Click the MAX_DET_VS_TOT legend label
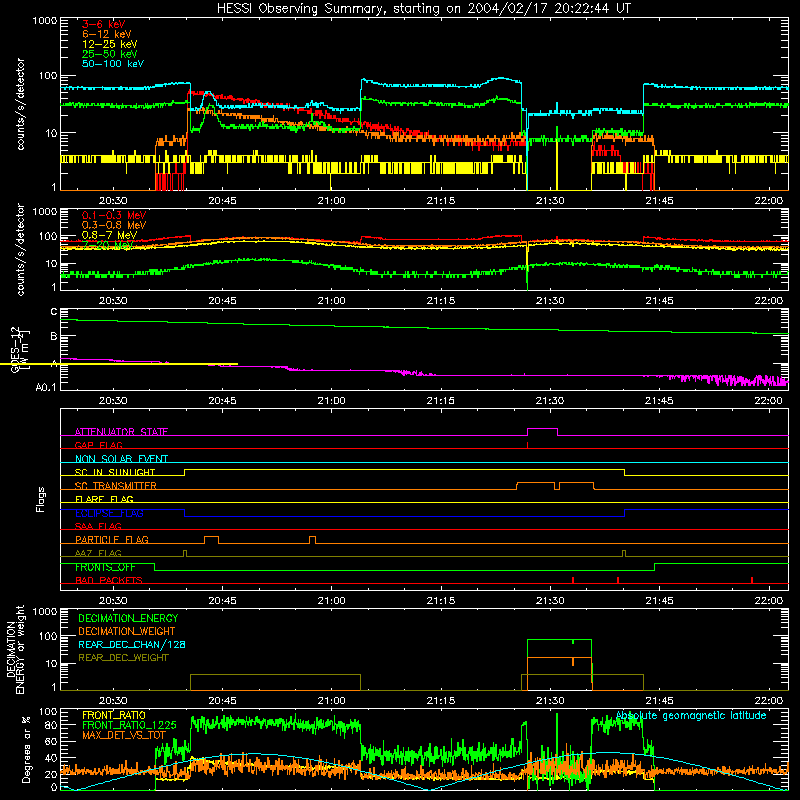 [x=124, y=735]
